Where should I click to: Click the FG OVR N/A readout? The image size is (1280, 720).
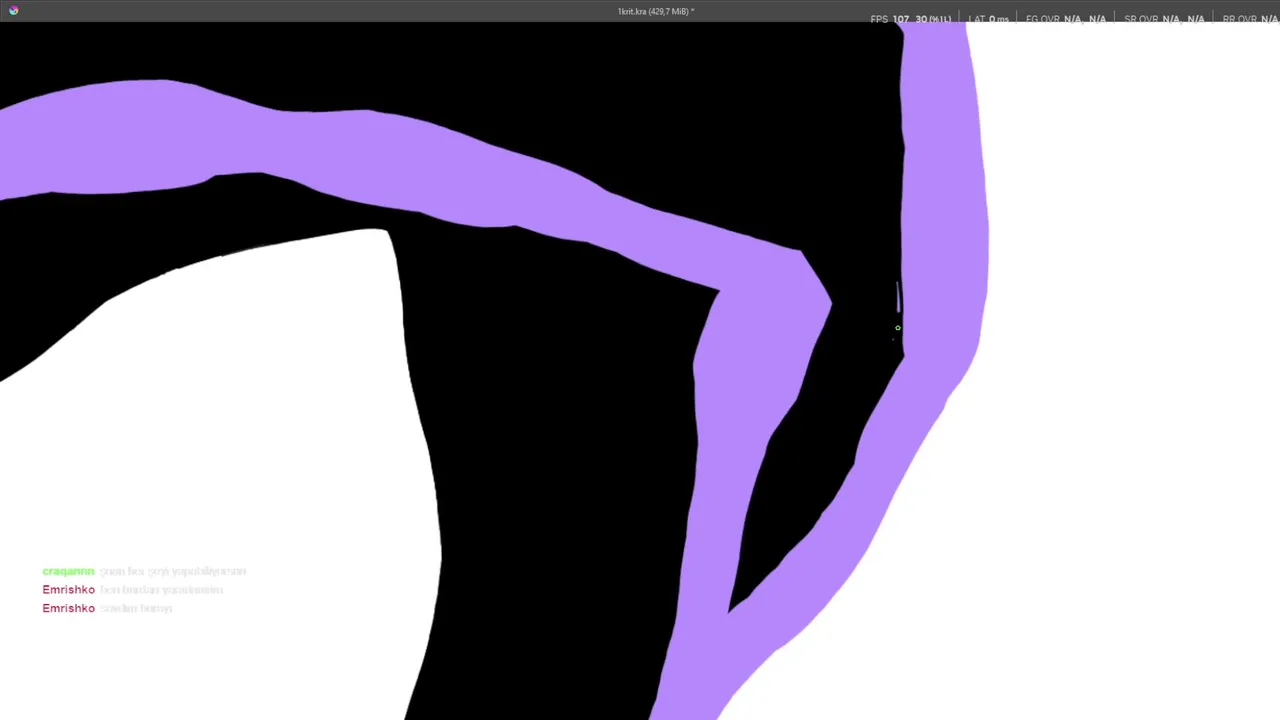[x=1066, y=19]
